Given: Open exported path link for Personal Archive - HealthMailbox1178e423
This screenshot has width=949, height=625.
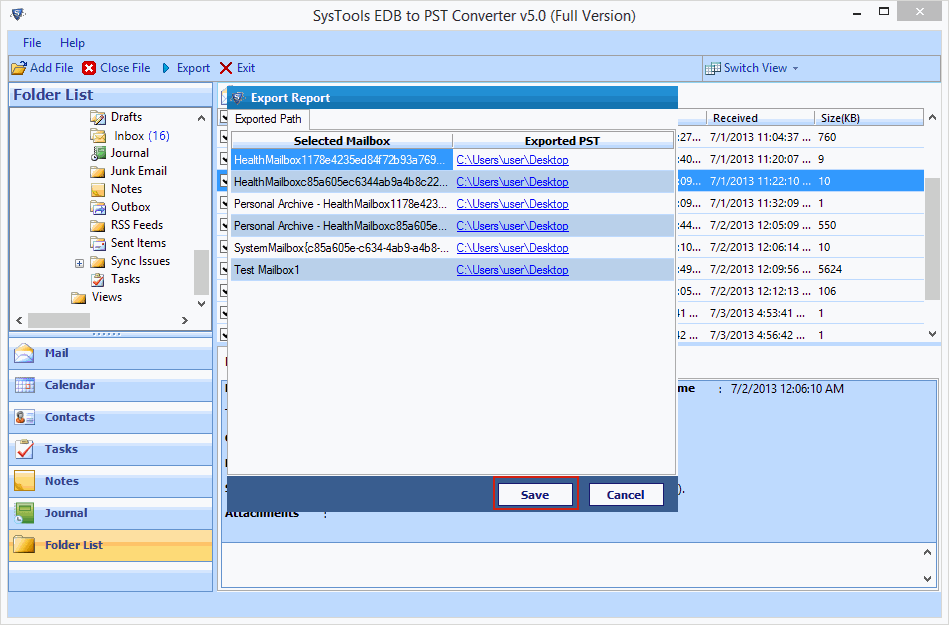Looking at the screenshot, I should pyautogui.click(x=512, y=204).
